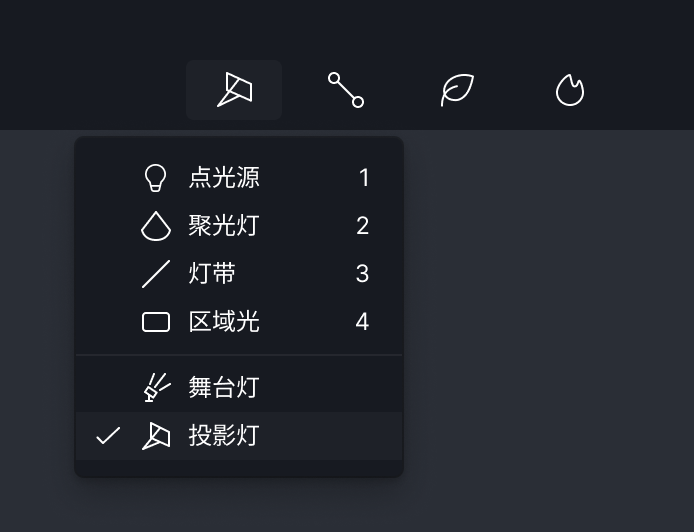
Task: Click the rectangle icon beside 区域光
Action: click(x=155, y=322)
